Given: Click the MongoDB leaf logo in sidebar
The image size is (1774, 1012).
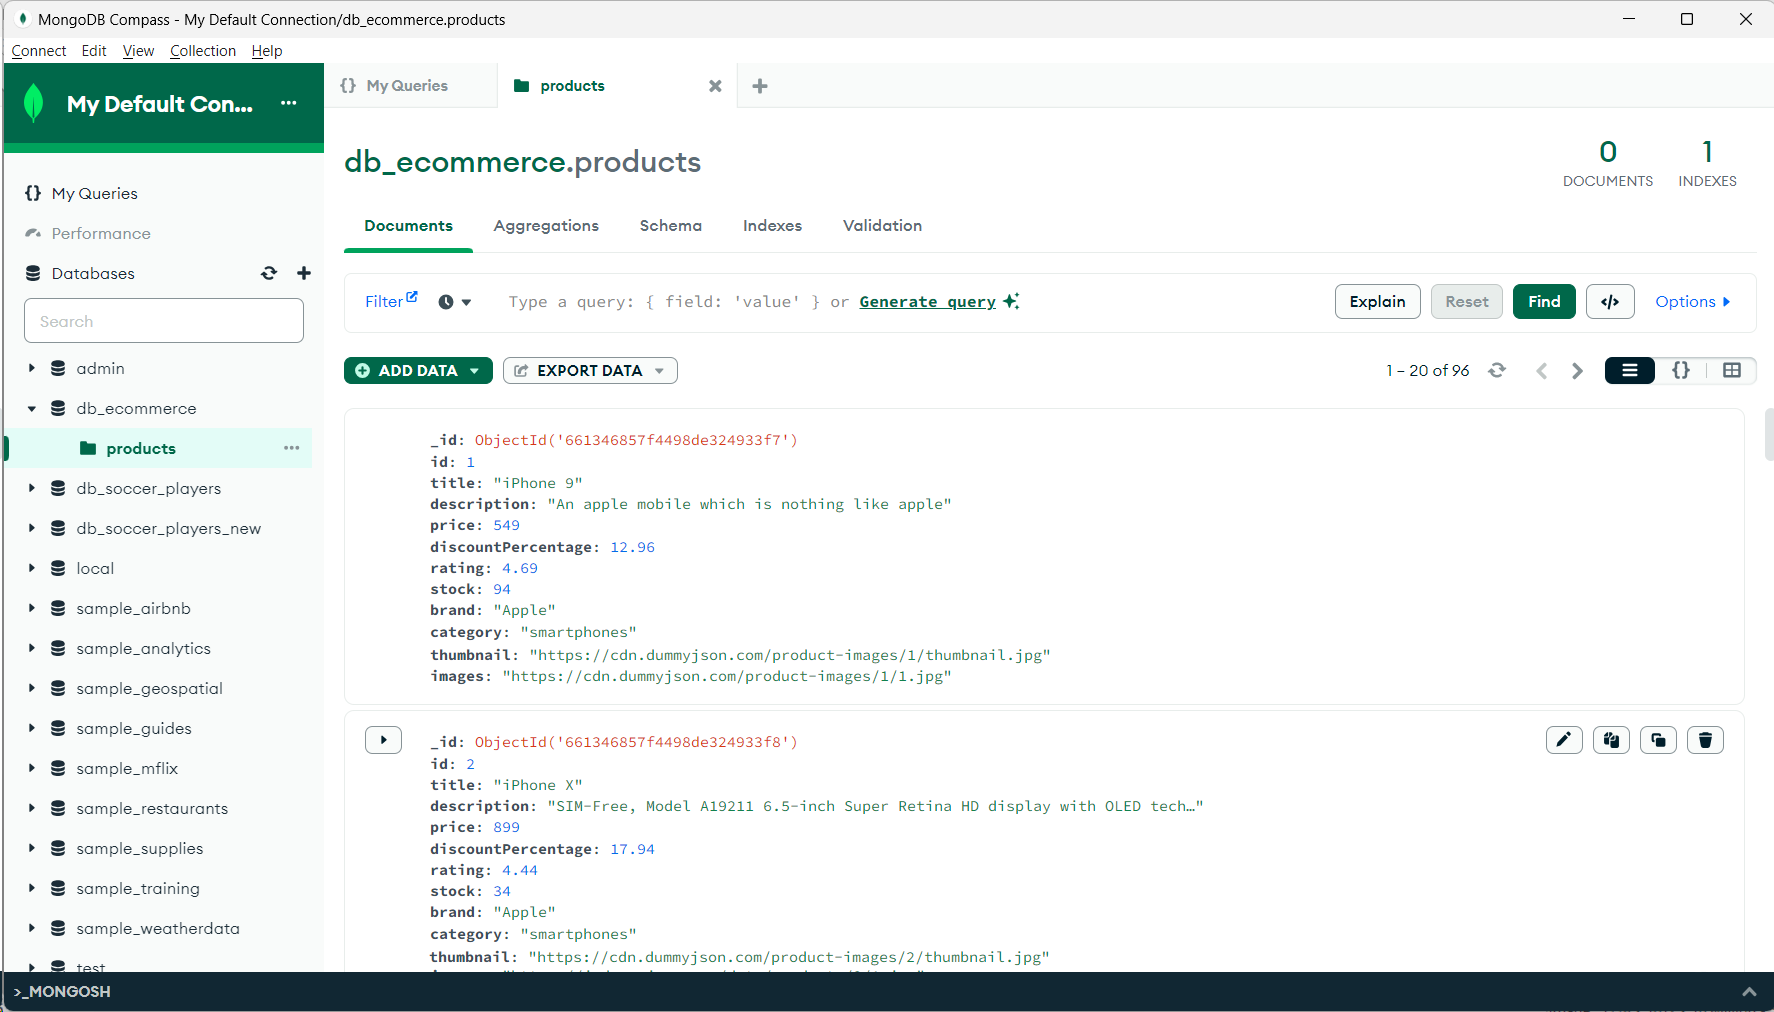Looking at the screenshot, I should (x=34, y=103).
